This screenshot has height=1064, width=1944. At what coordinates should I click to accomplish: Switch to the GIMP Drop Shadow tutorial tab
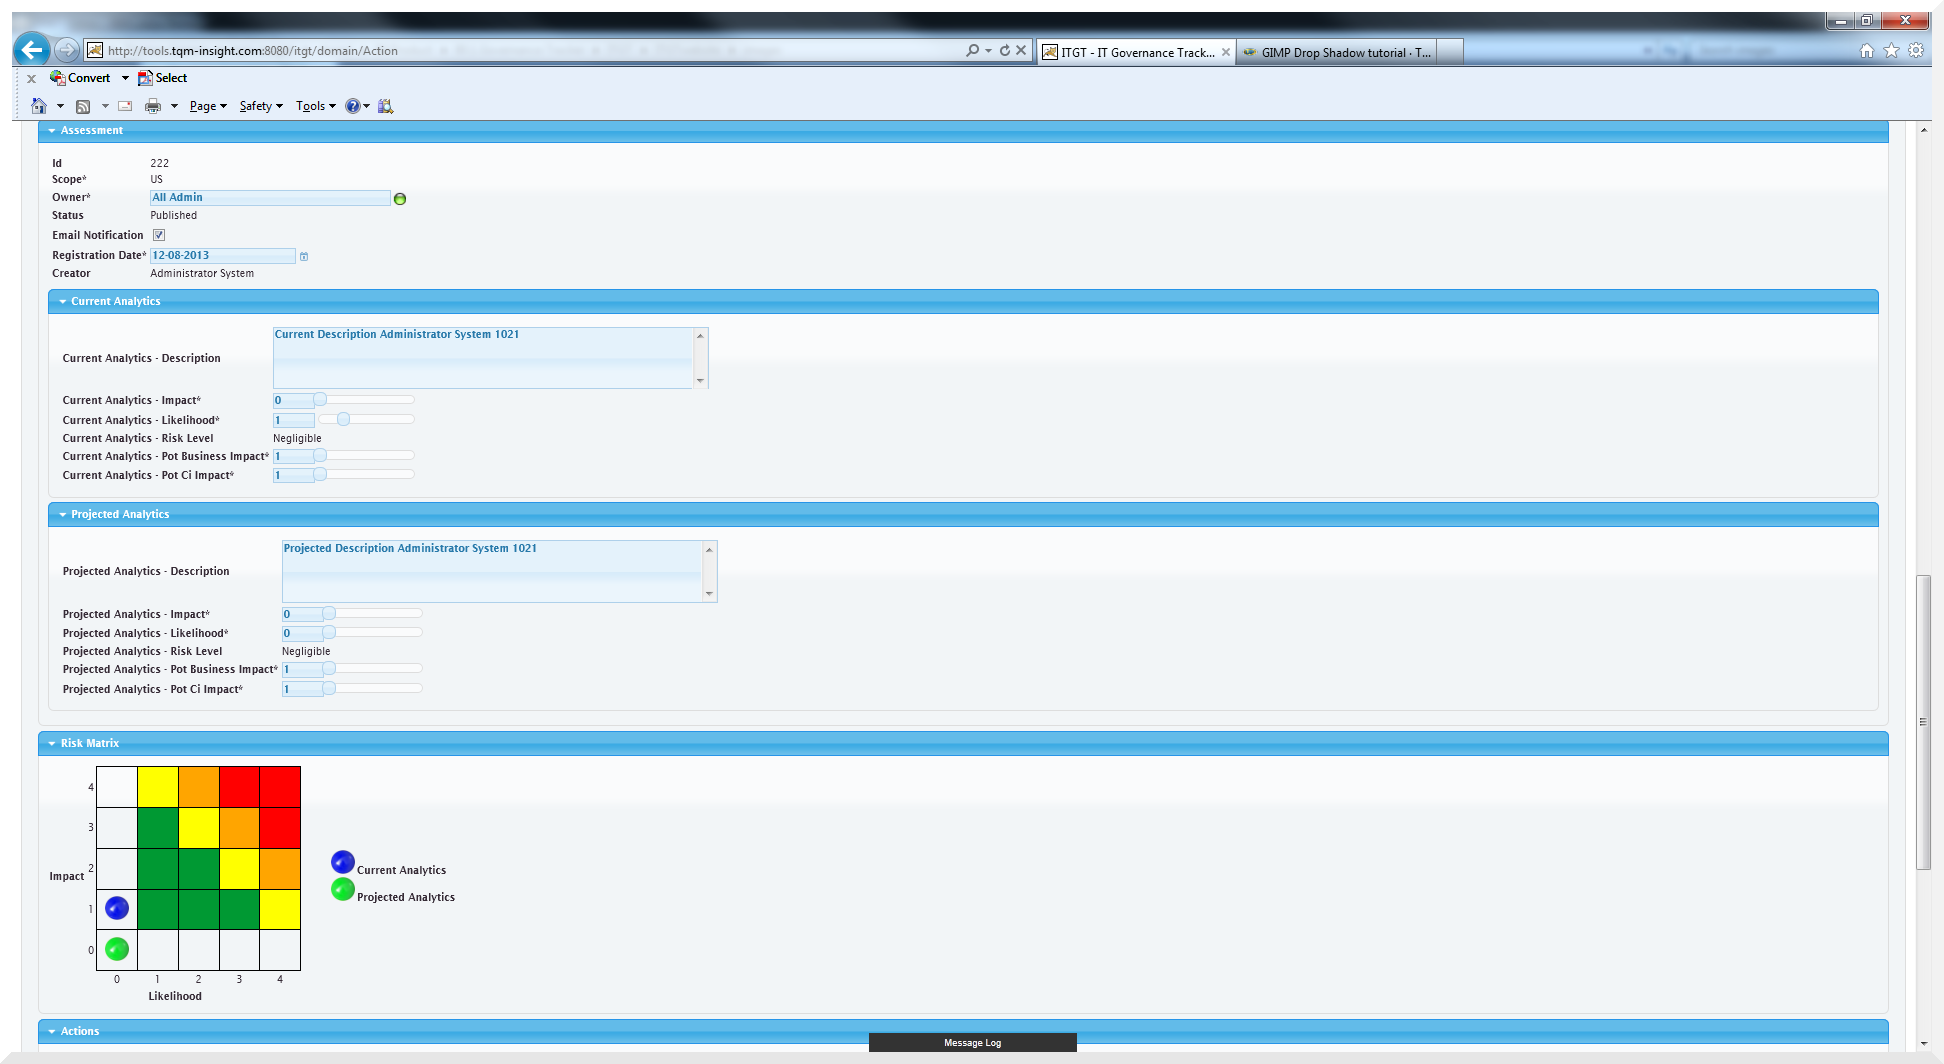click(x=1340, y=51)
